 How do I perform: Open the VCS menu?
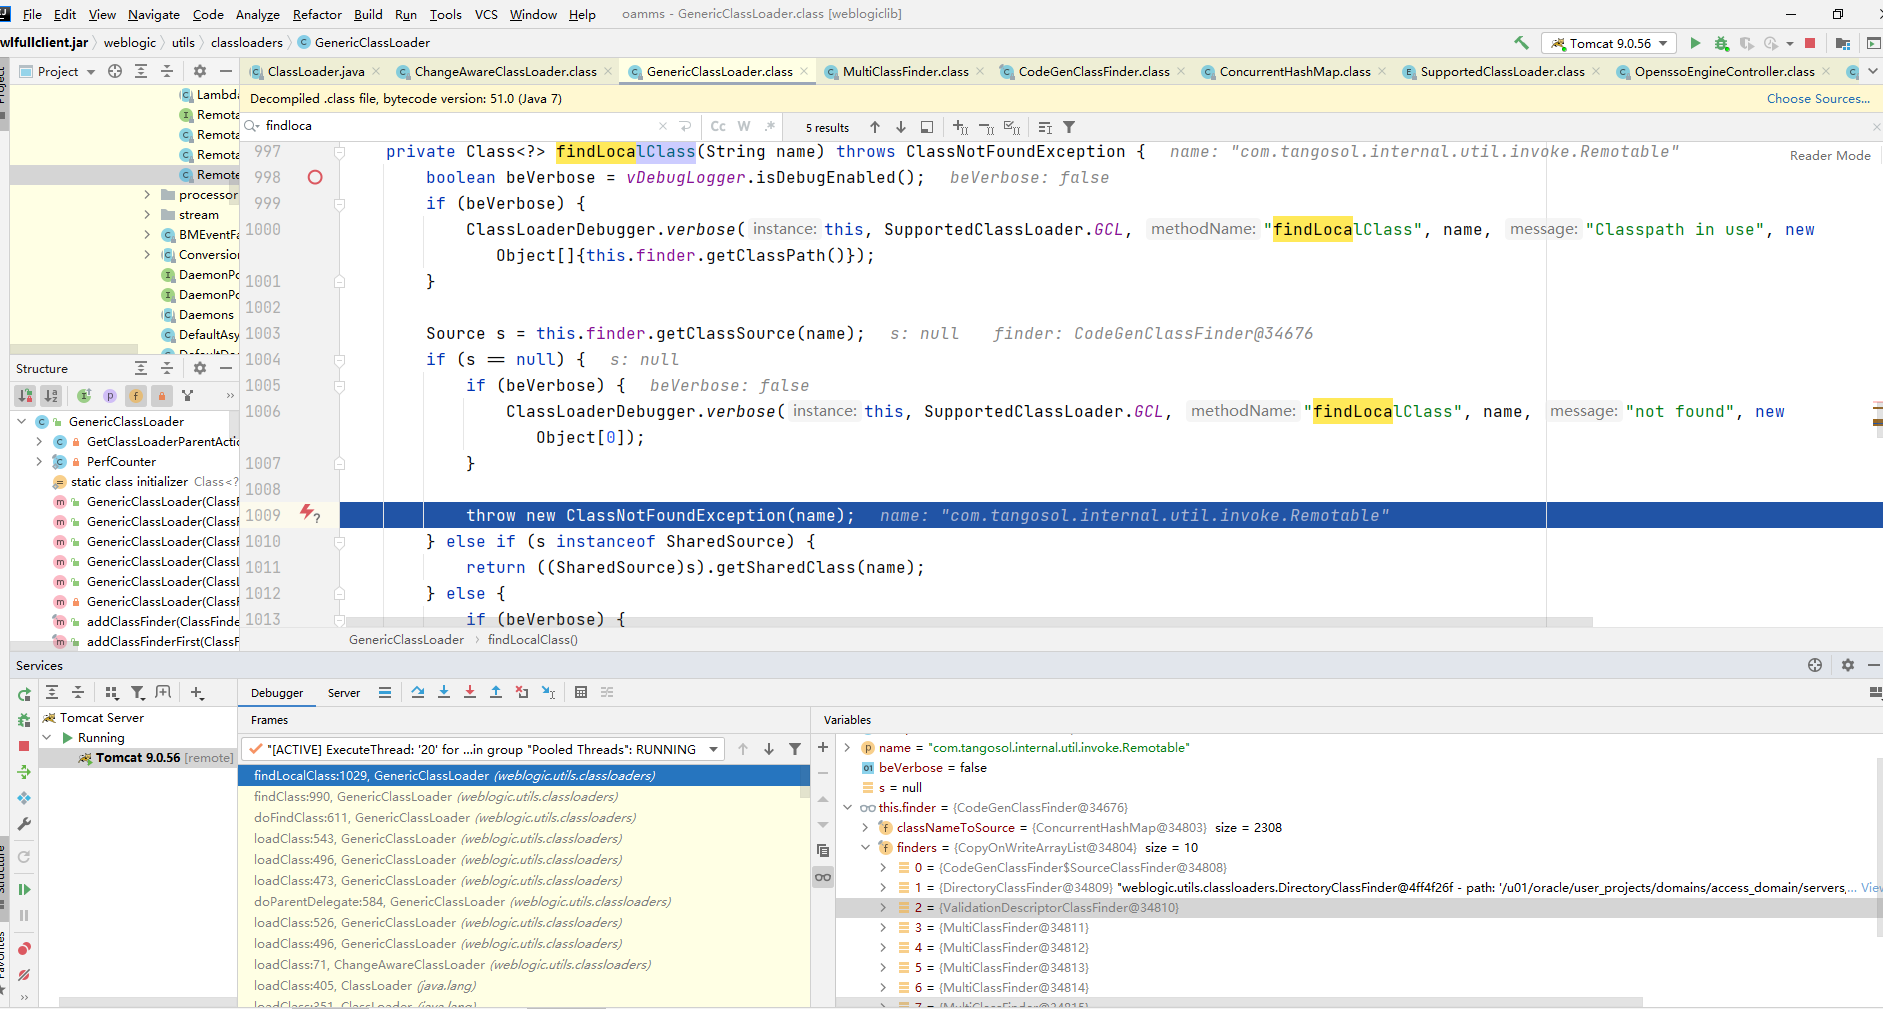point(486,14)
